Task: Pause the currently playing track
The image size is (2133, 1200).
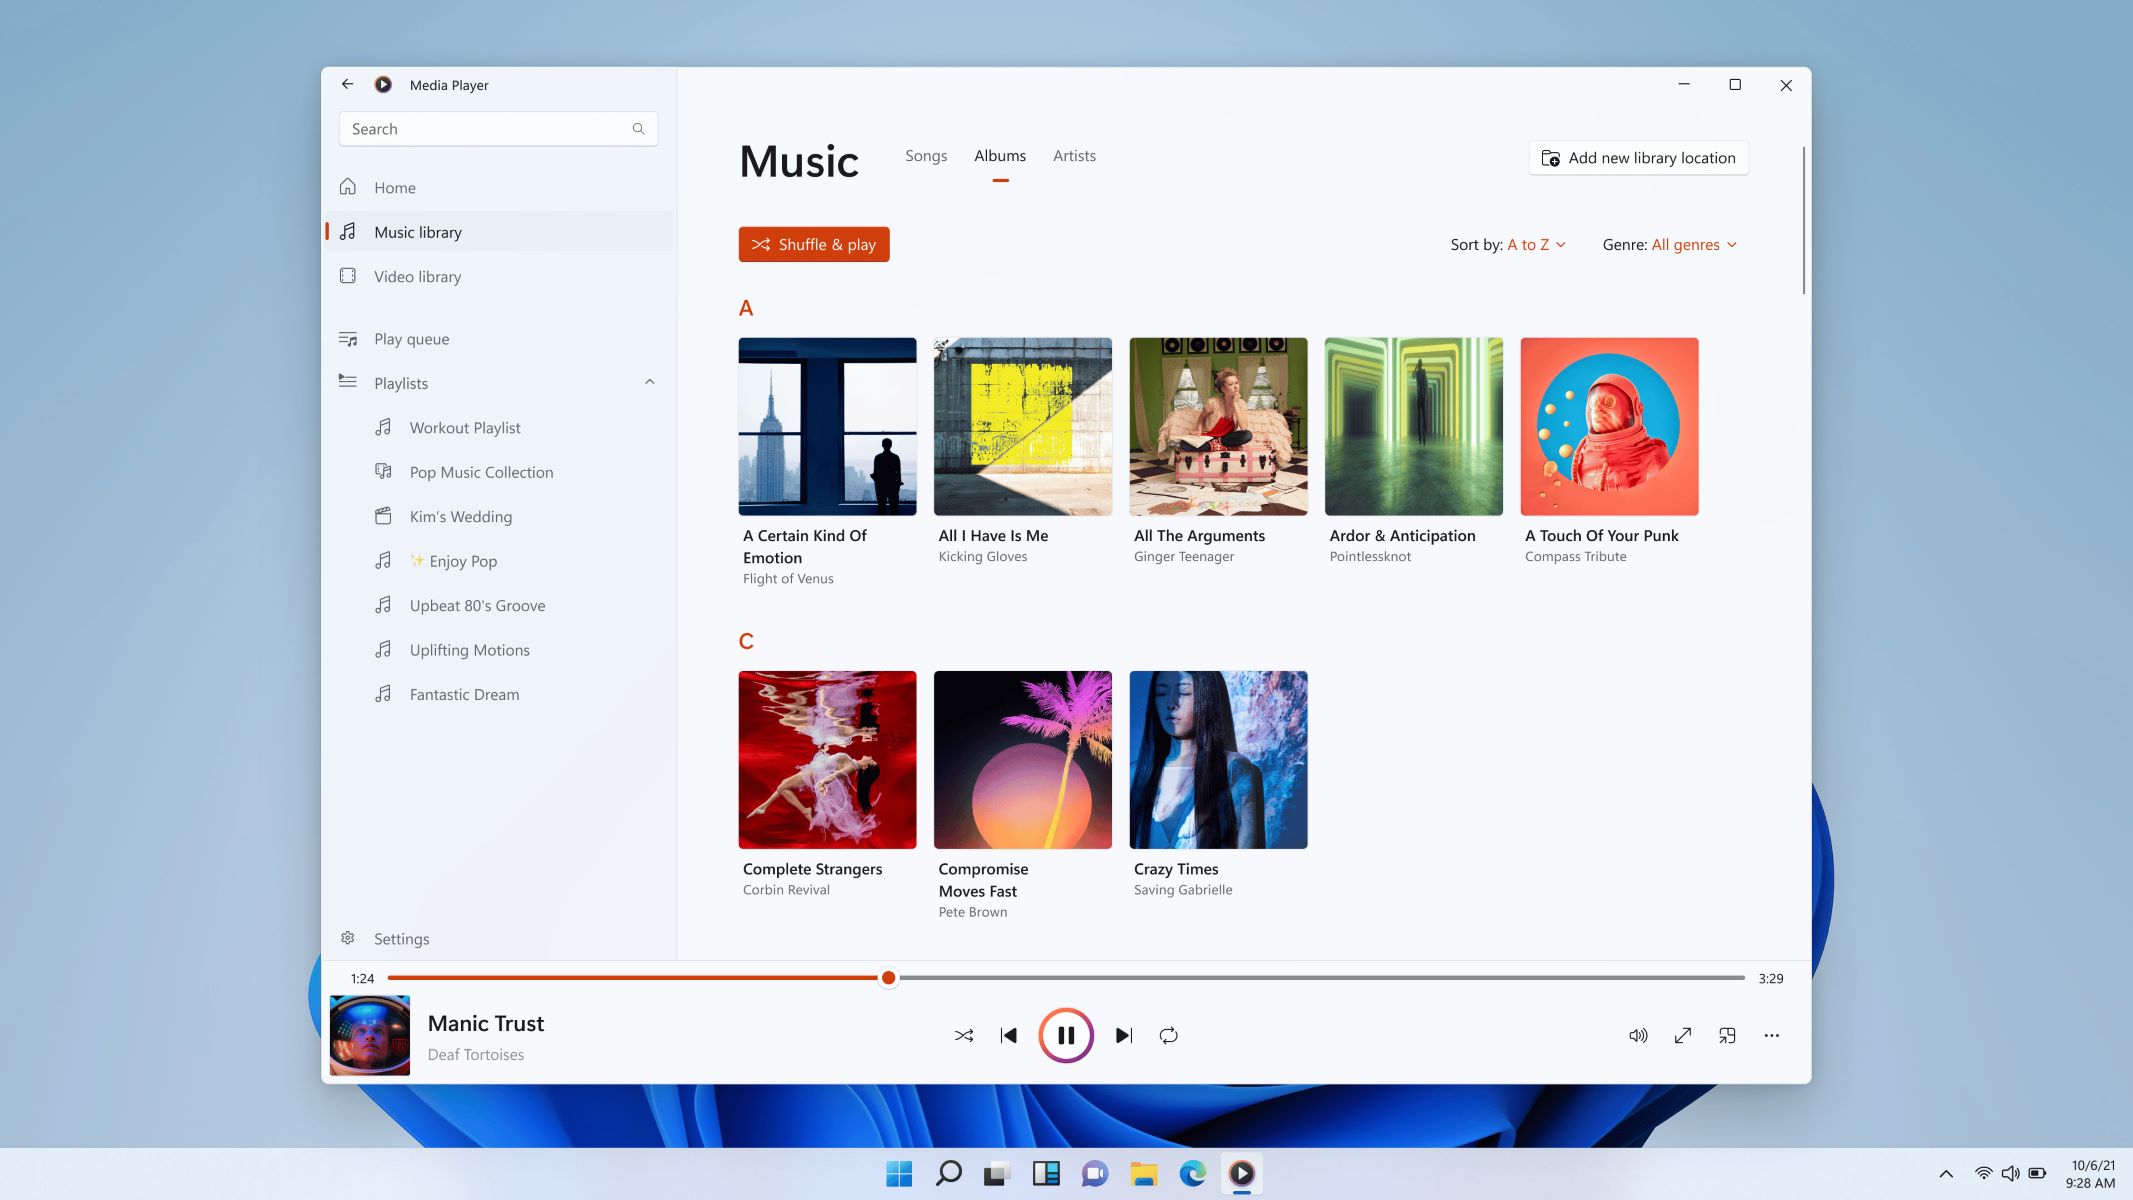Action: [1065, 1036]
